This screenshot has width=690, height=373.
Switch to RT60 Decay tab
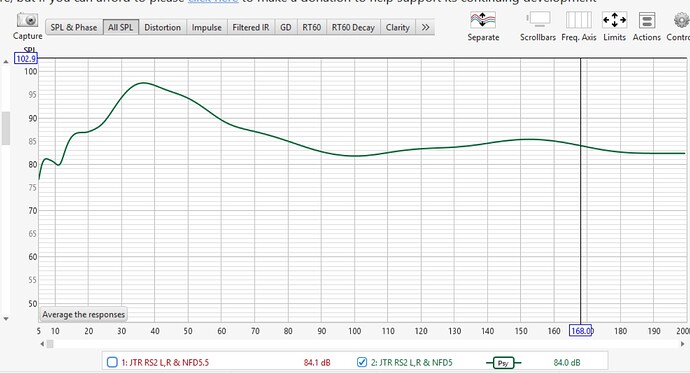(353, 27)
